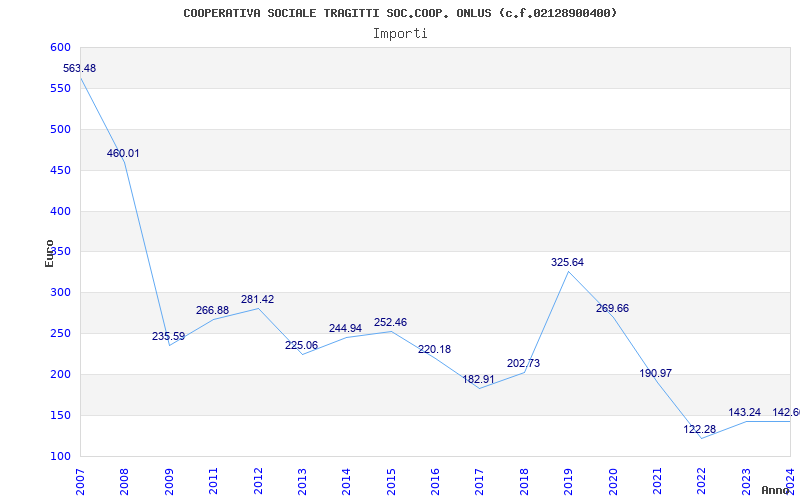
Task: Click the 281.42 data label
Action: pyautogui.click(x=257, y=299)
